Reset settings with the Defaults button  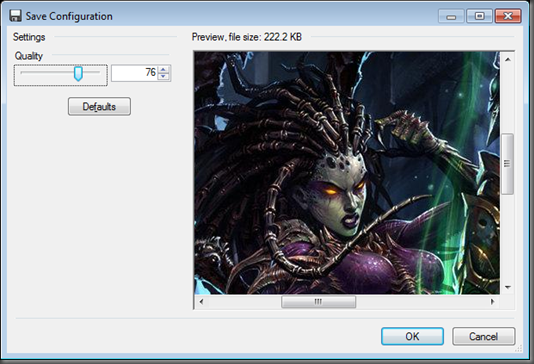pos(99,107)
